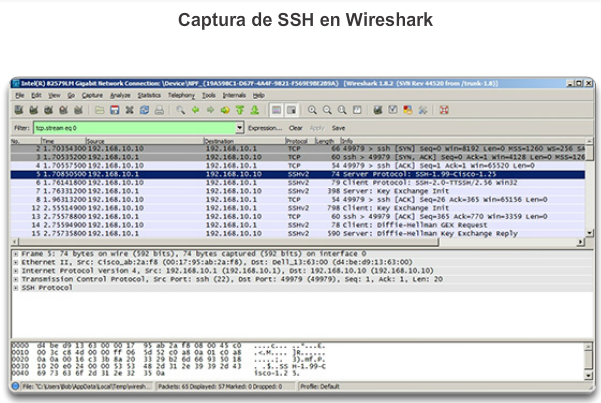Open the File menu

point(20,95)
